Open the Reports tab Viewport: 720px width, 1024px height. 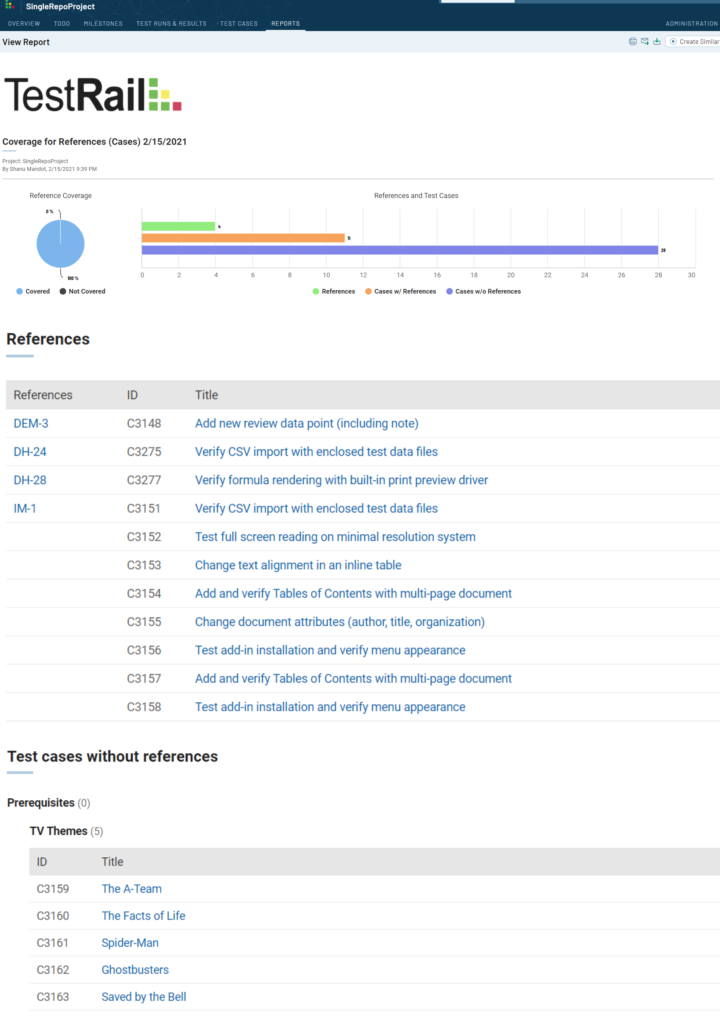tap(286, 24)
